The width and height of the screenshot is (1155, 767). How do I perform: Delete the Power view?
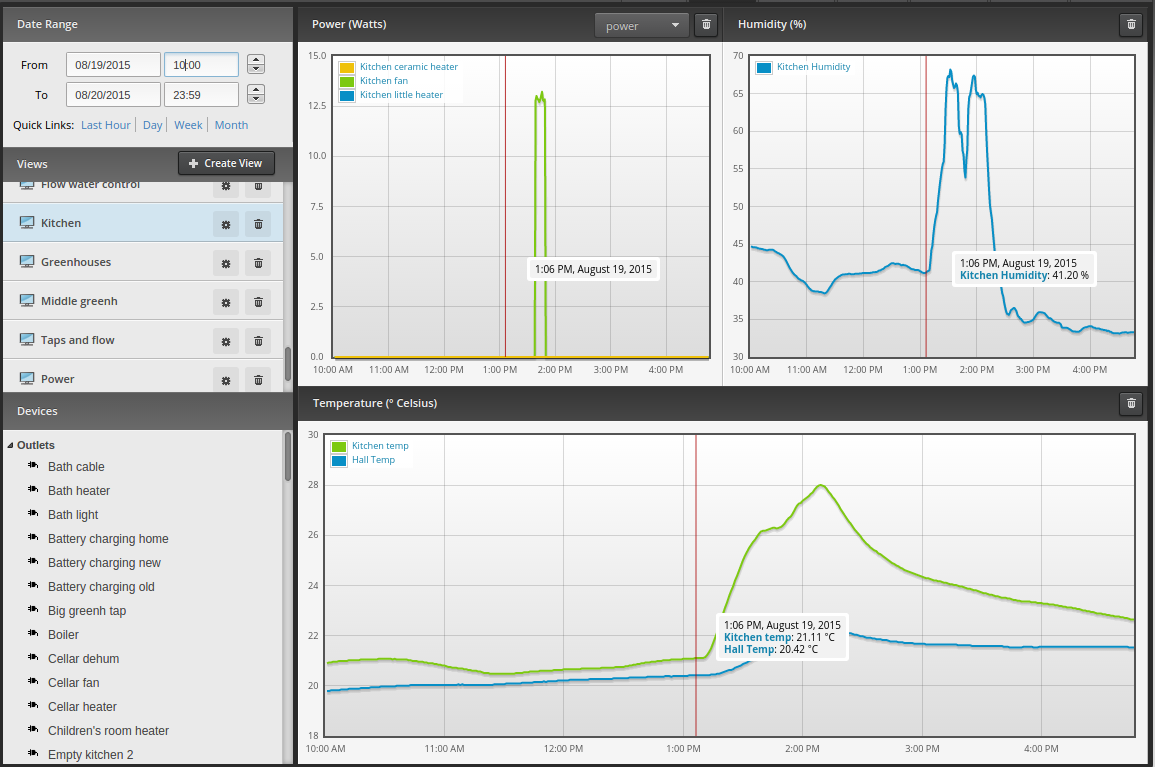pyautogui.click(x=258, y=379)
